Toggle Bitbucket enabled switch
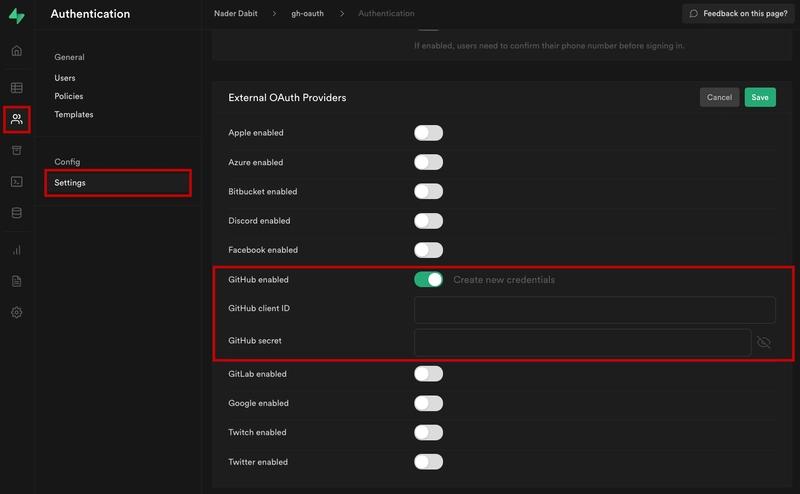This screenshot has width=800, height=494. pos(429,191)
